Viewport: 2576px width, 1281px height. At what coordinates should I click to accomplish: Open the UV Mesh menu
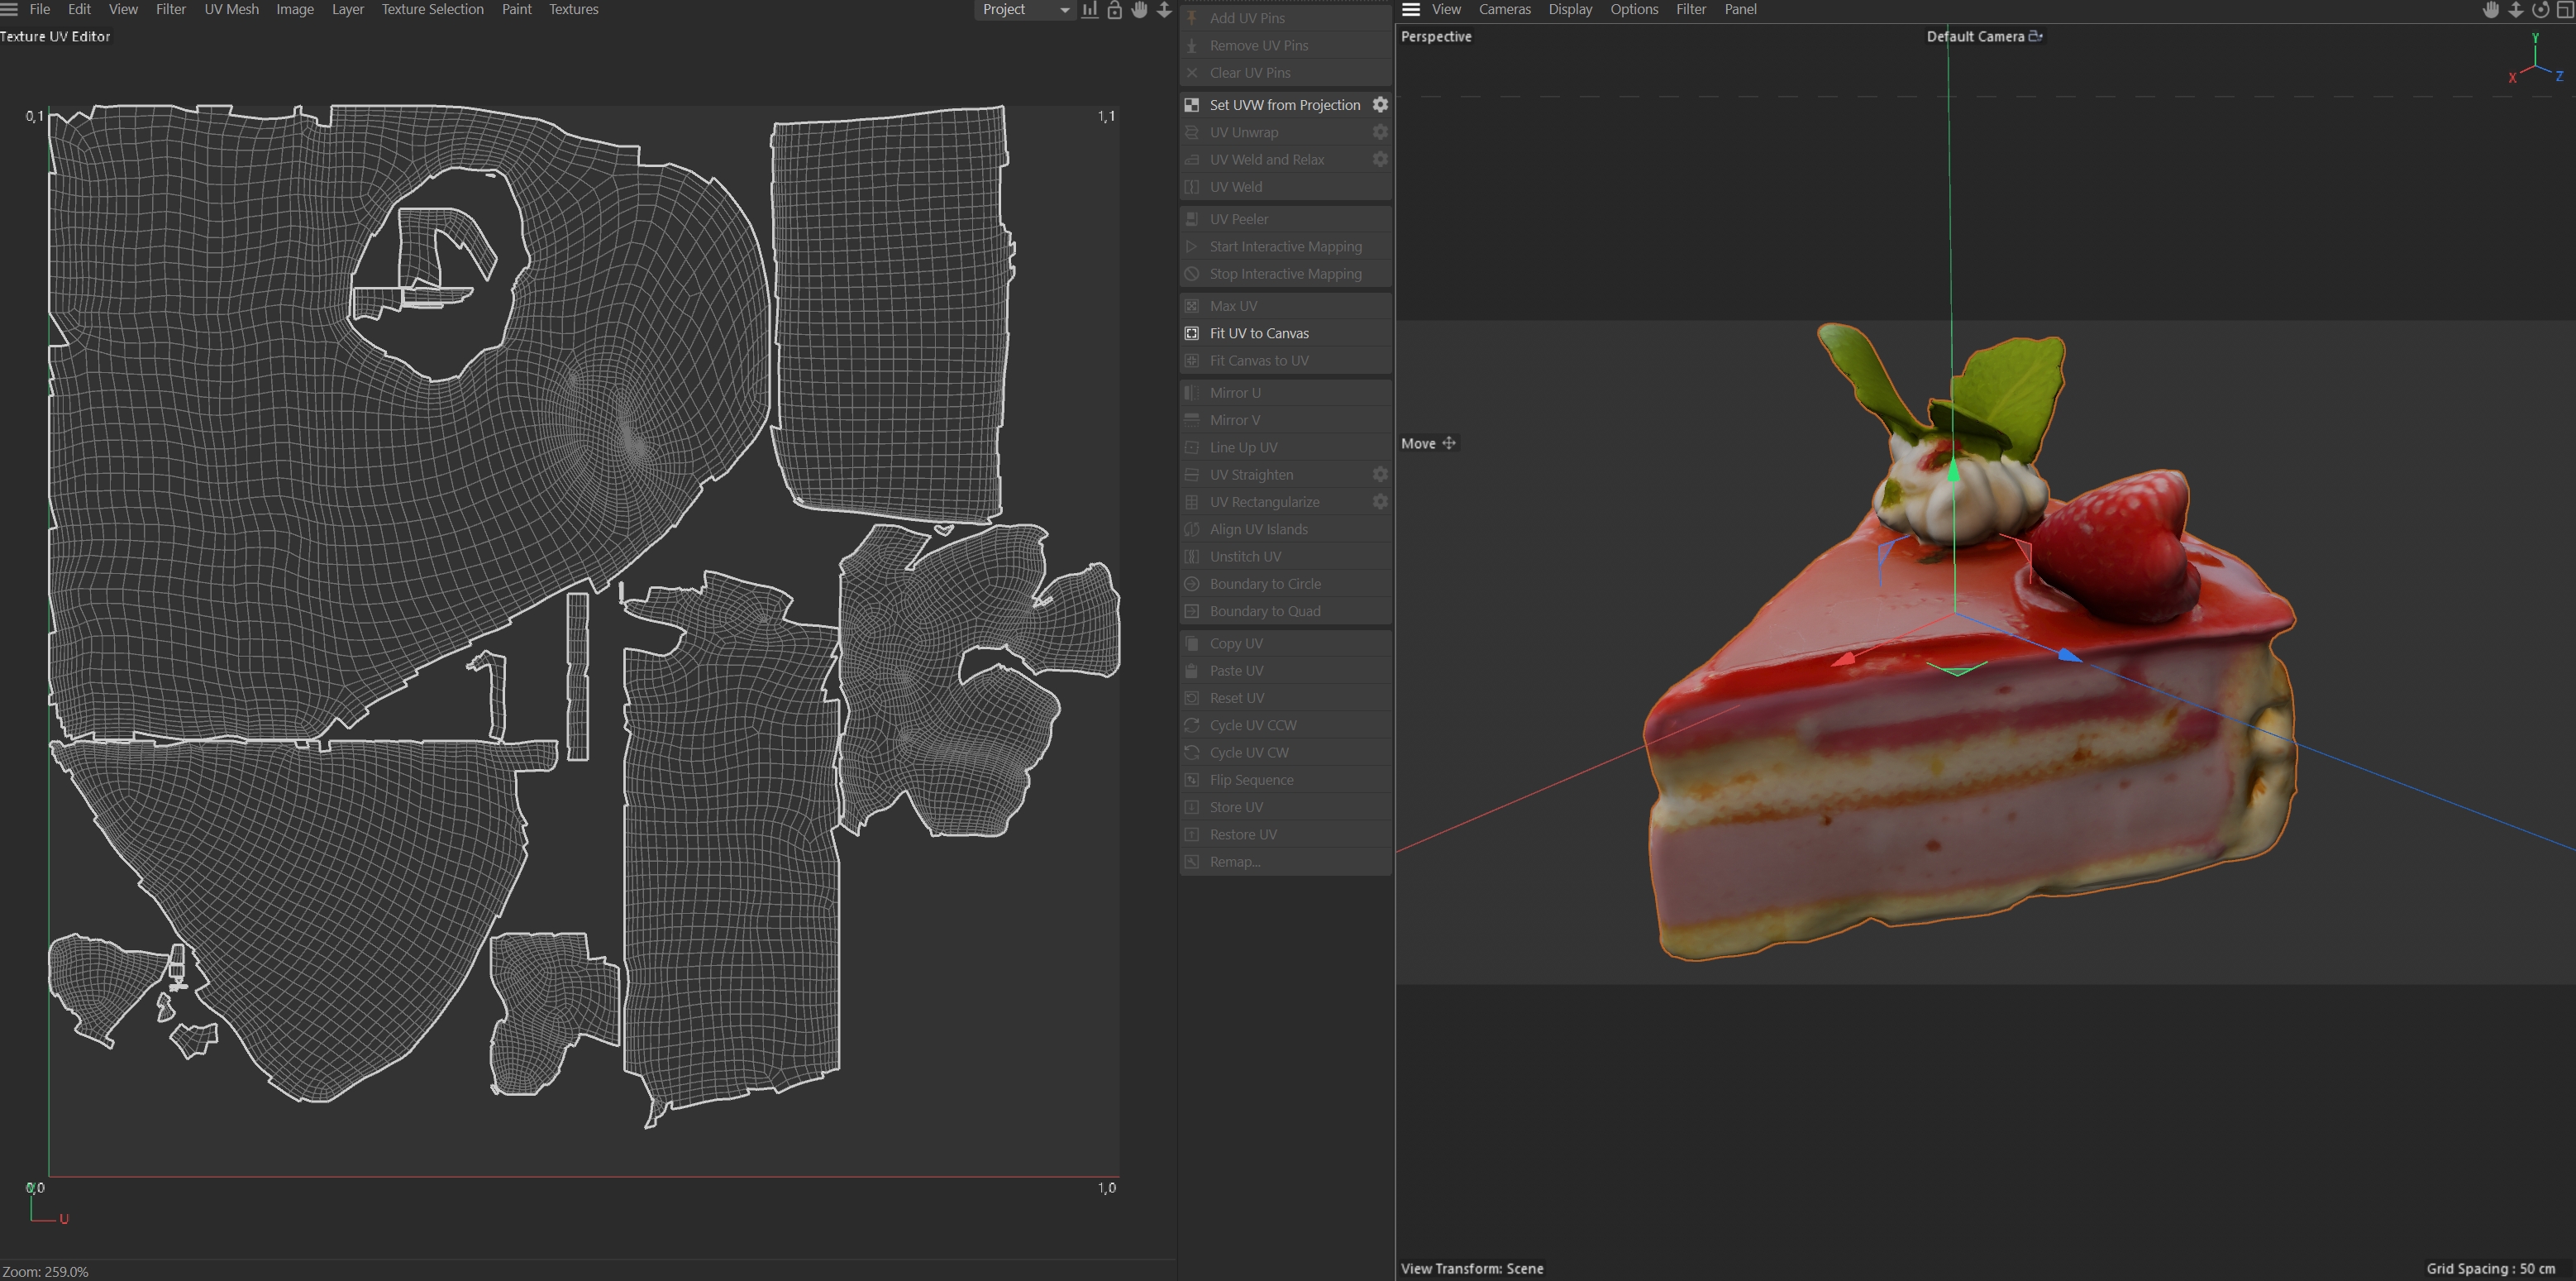231,9
